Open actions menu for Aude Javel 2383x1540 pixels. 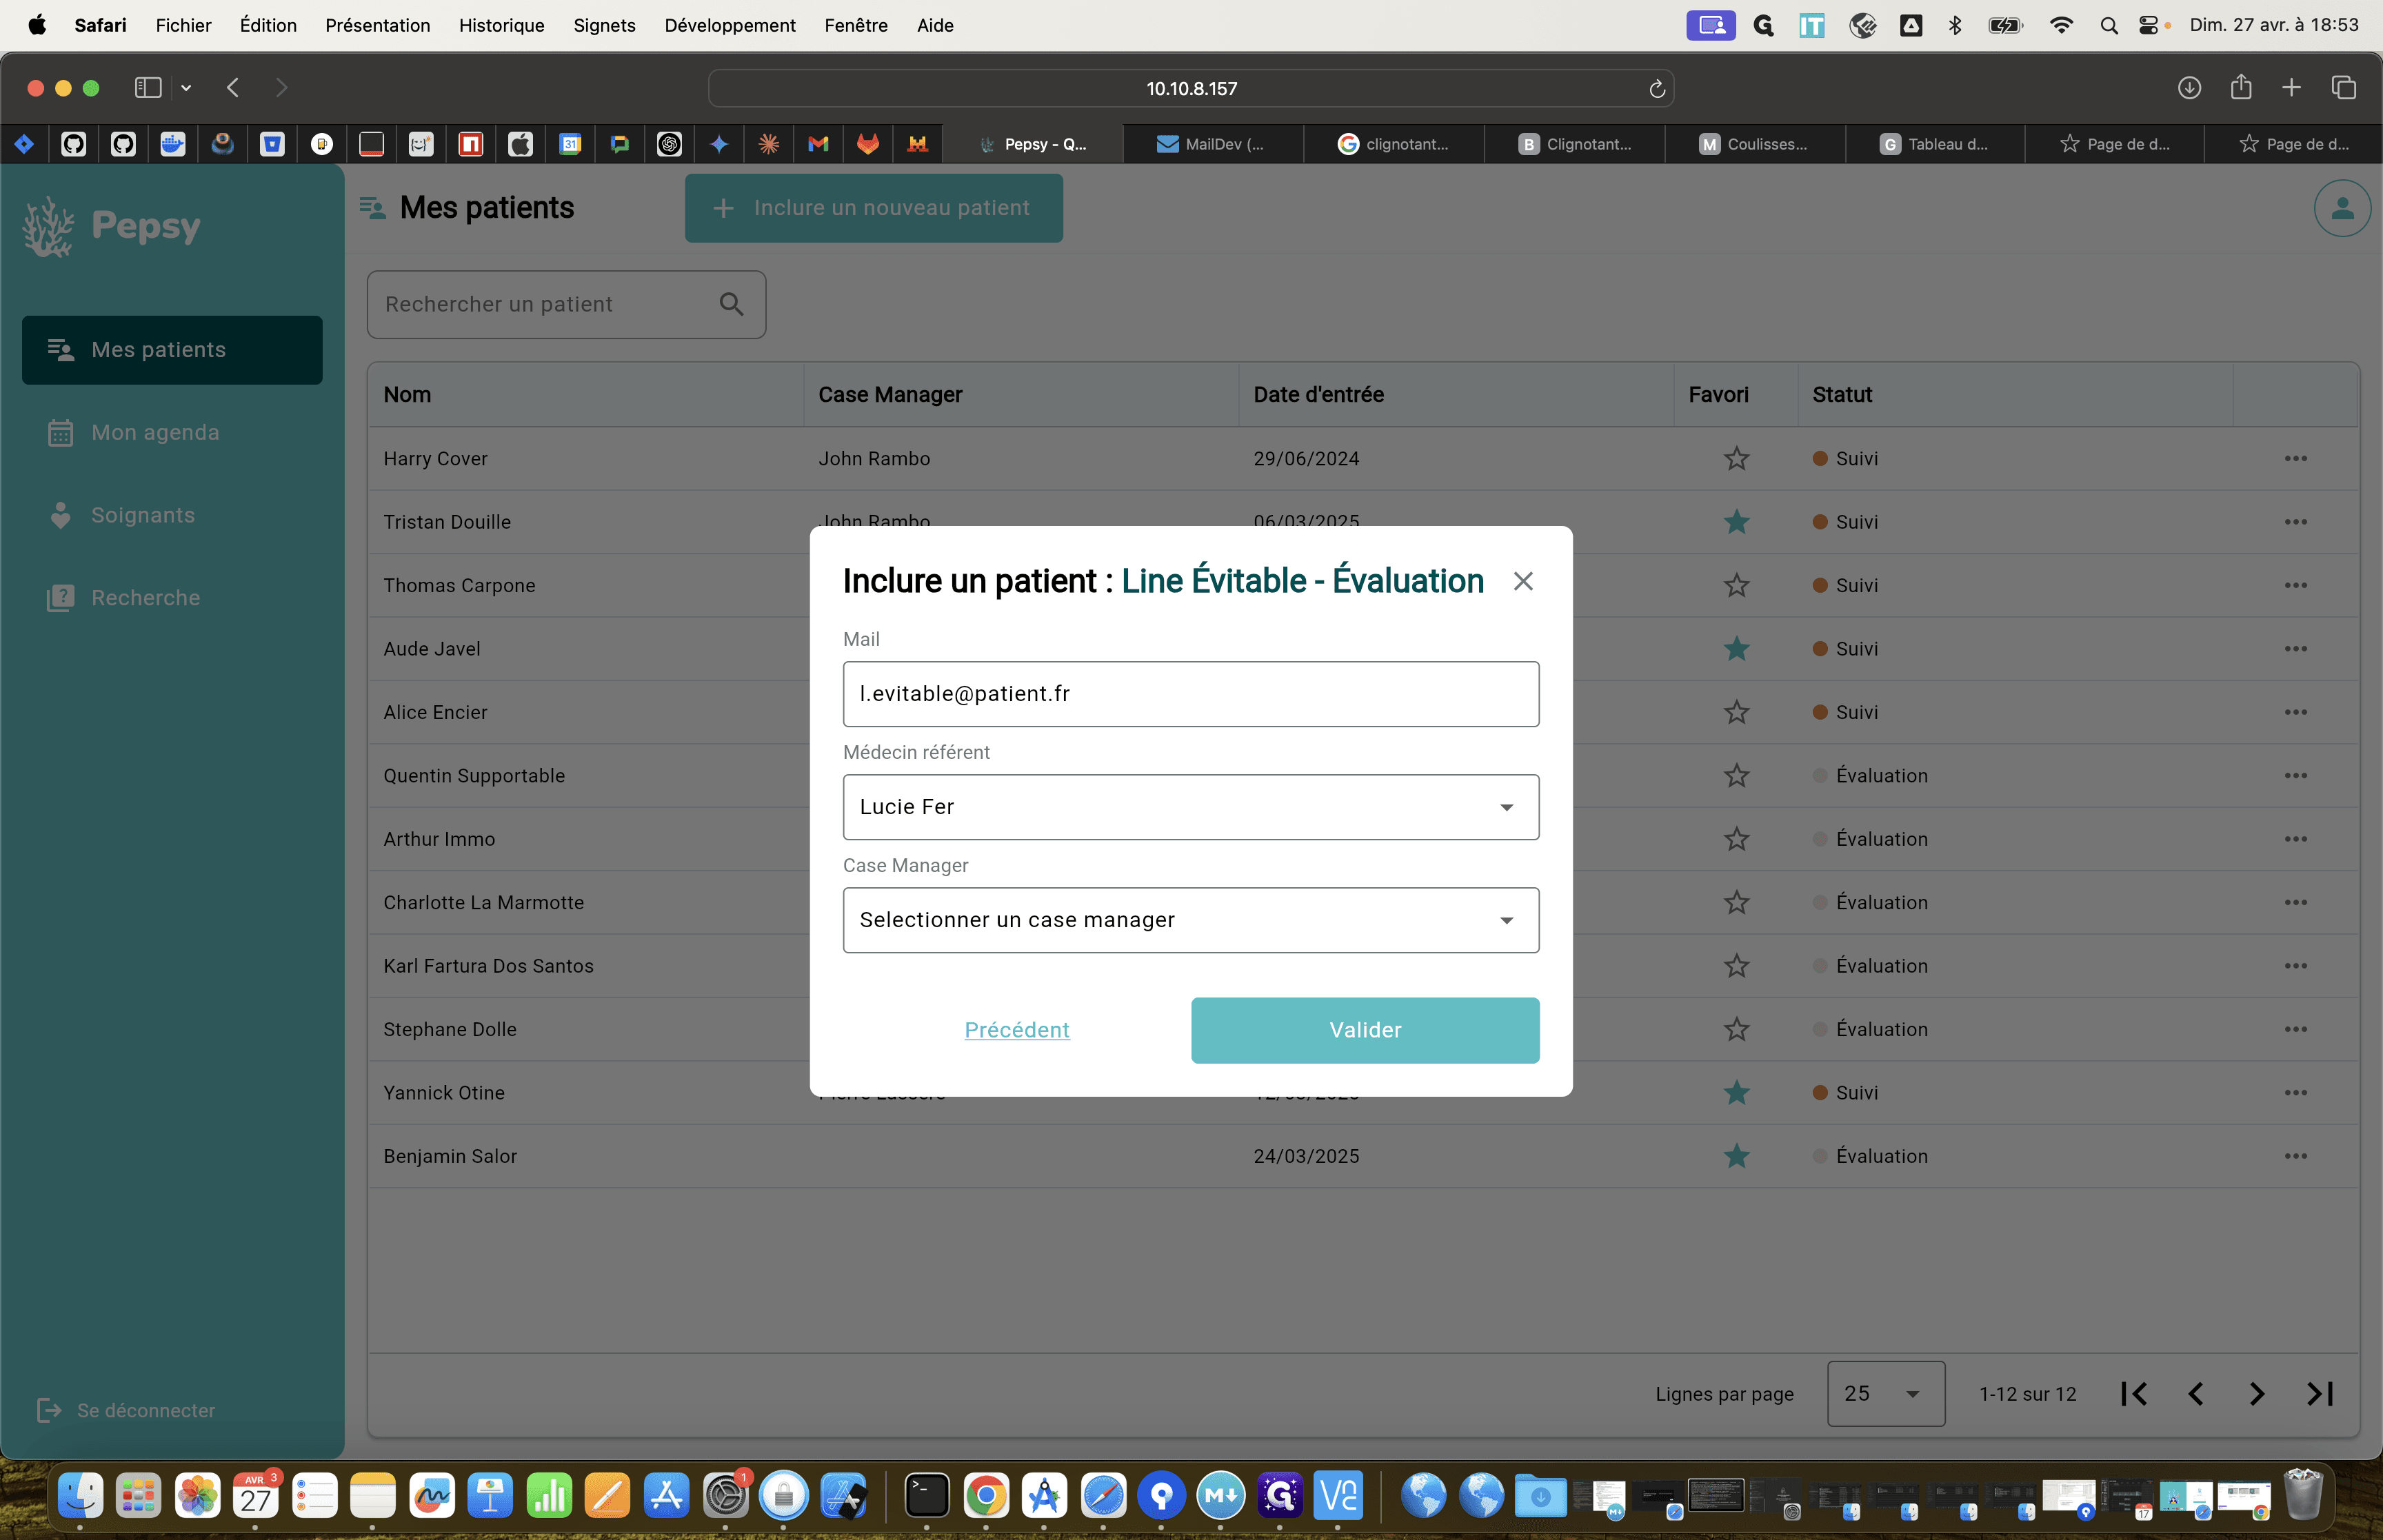point(2295,649)
